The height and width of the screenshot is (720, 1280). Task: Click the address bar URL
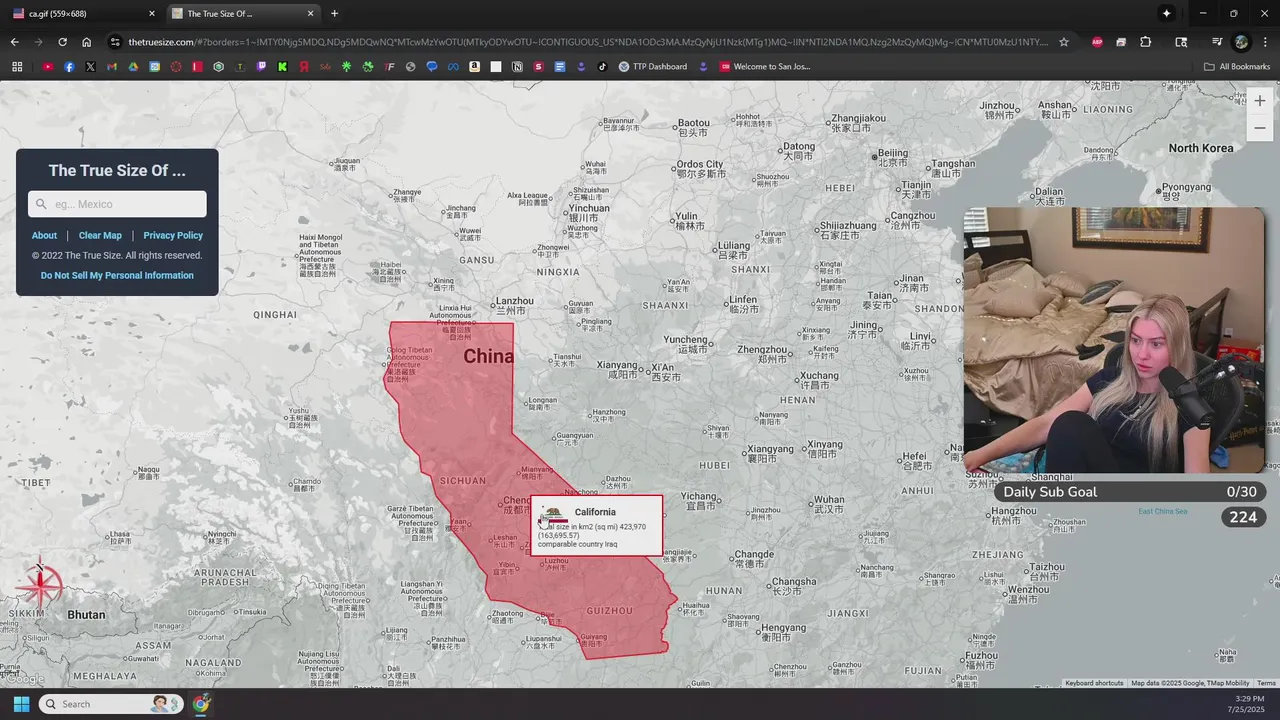[588, 42]
